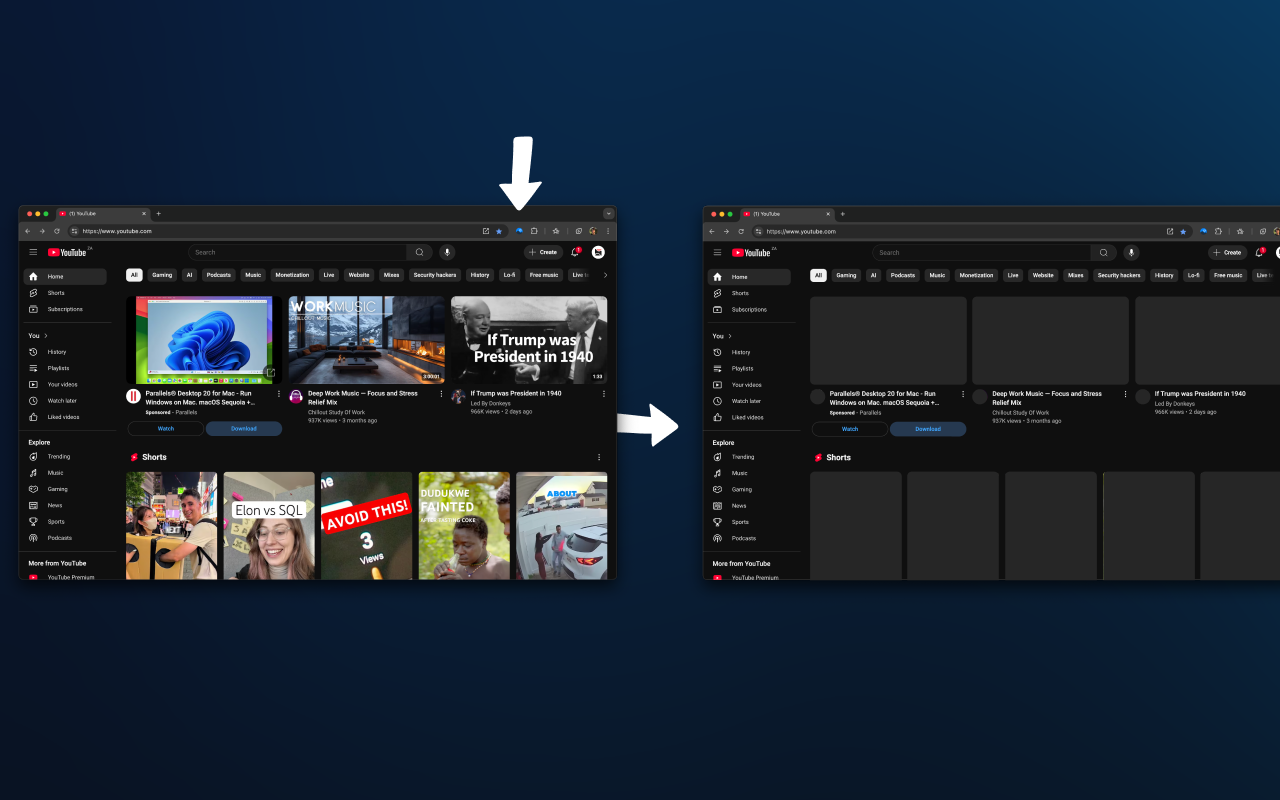1280x800 pixels.
Task: Open the 'If Trump was President in 1940' thumbnail
Action: point(529,340)
